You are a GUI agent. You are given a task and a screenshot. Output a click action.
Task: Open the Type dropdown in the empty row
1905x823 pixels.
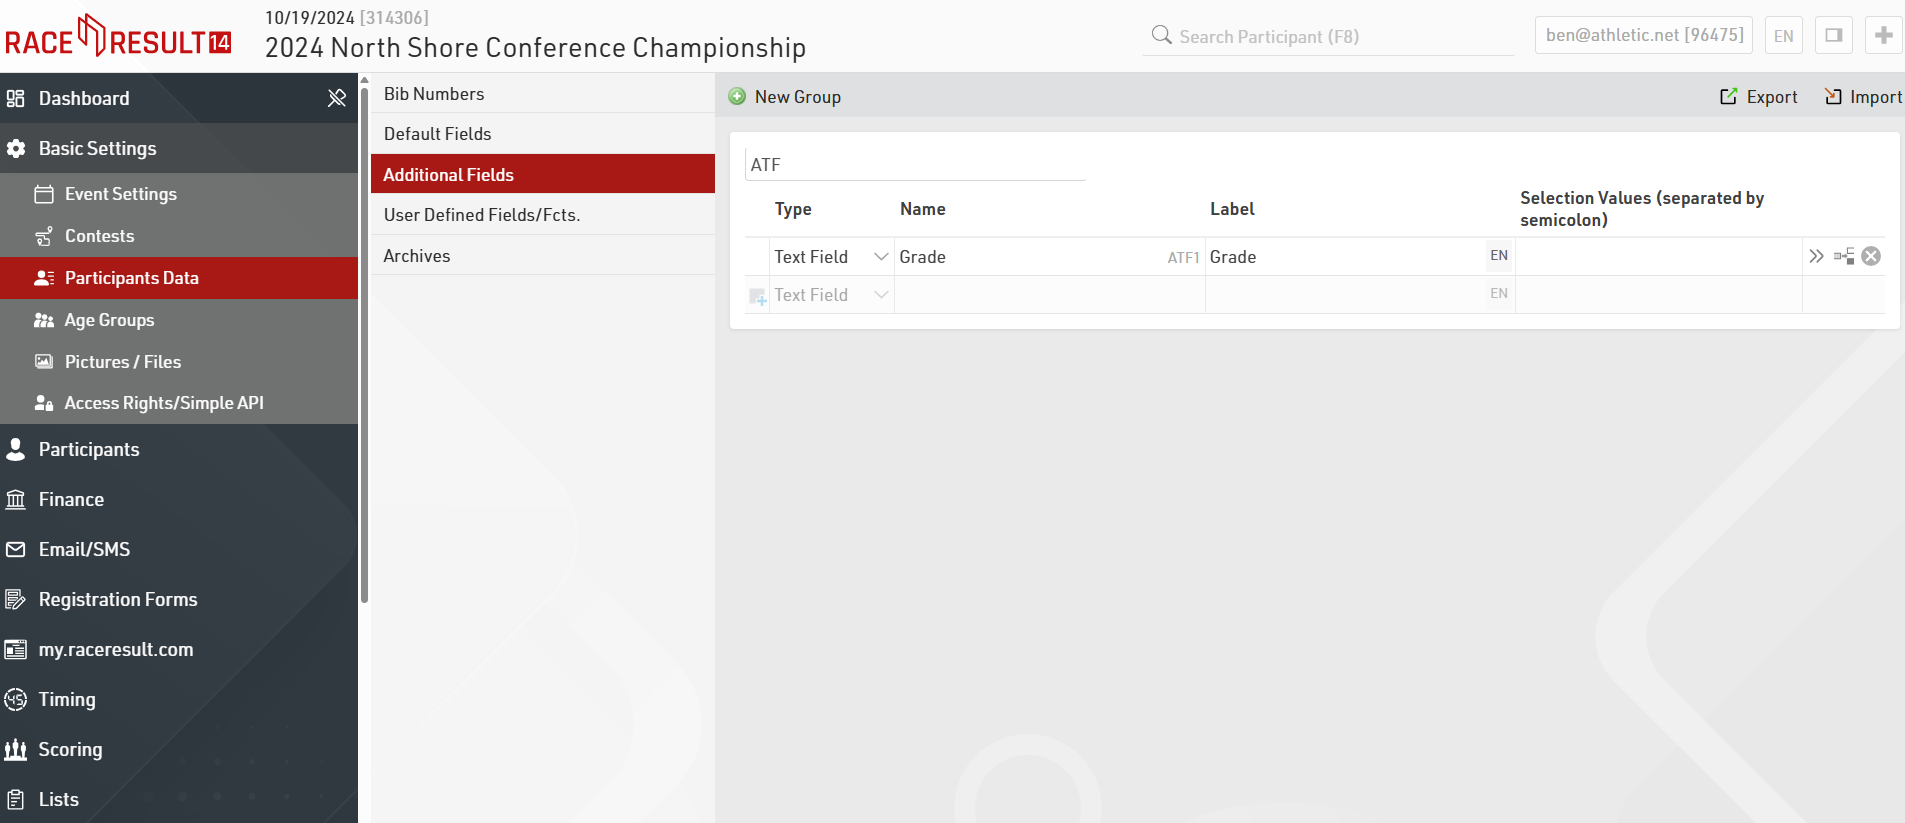point(881,295)
